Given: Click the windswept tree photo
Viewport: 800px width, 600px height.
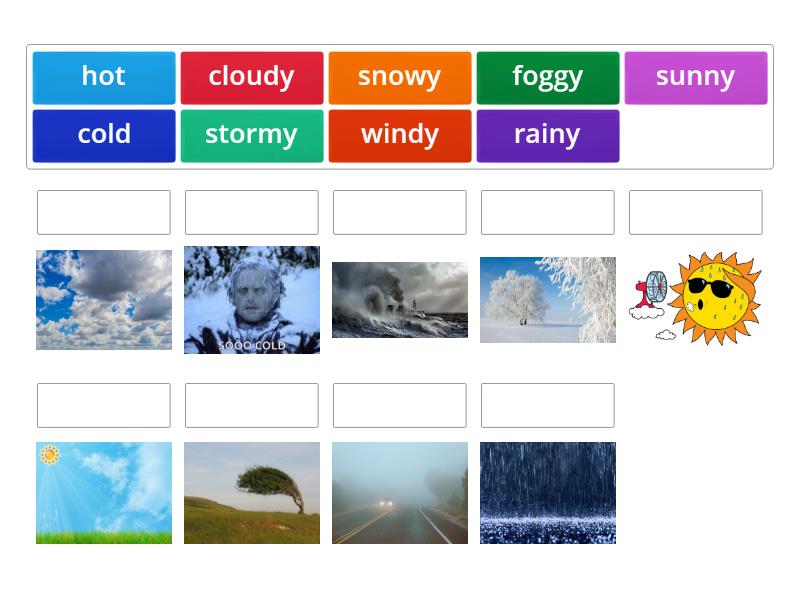Looking at the screenshot, I should [x=251, y=492].
